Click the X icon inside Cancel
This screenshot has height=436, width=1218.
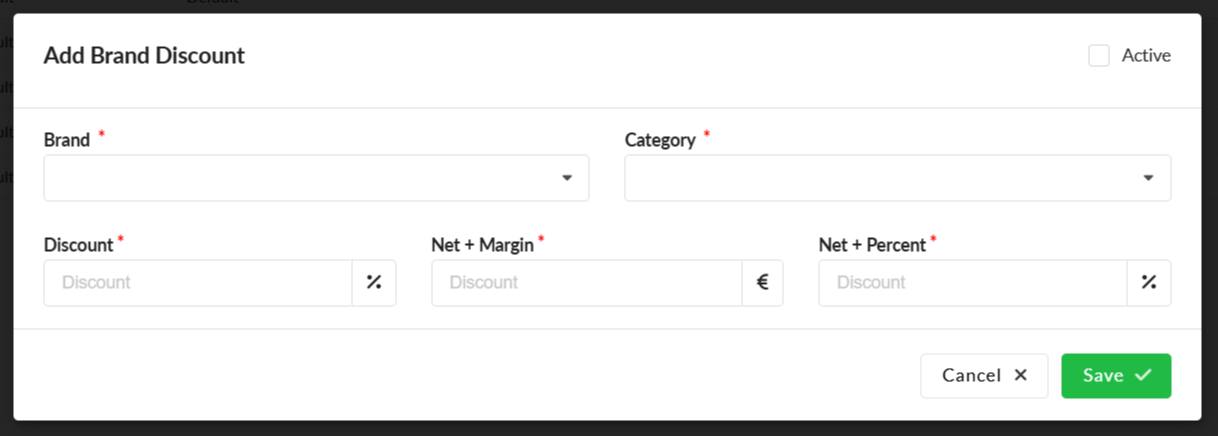[x=1020, y=375]
